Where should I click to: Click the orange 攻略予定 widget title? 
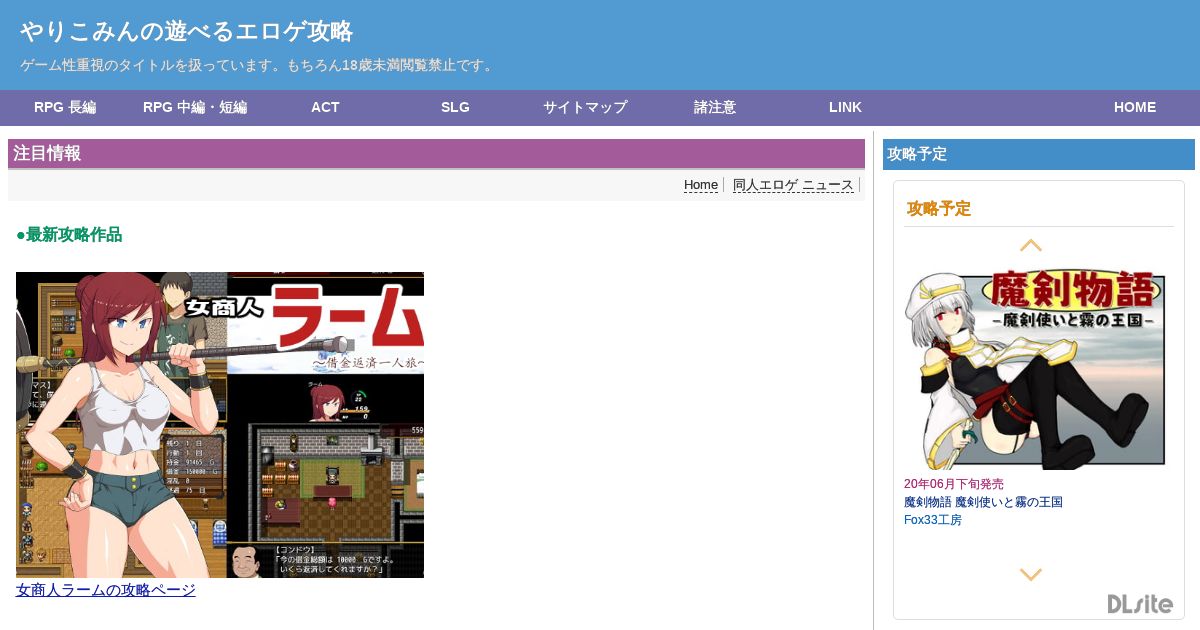939,209
